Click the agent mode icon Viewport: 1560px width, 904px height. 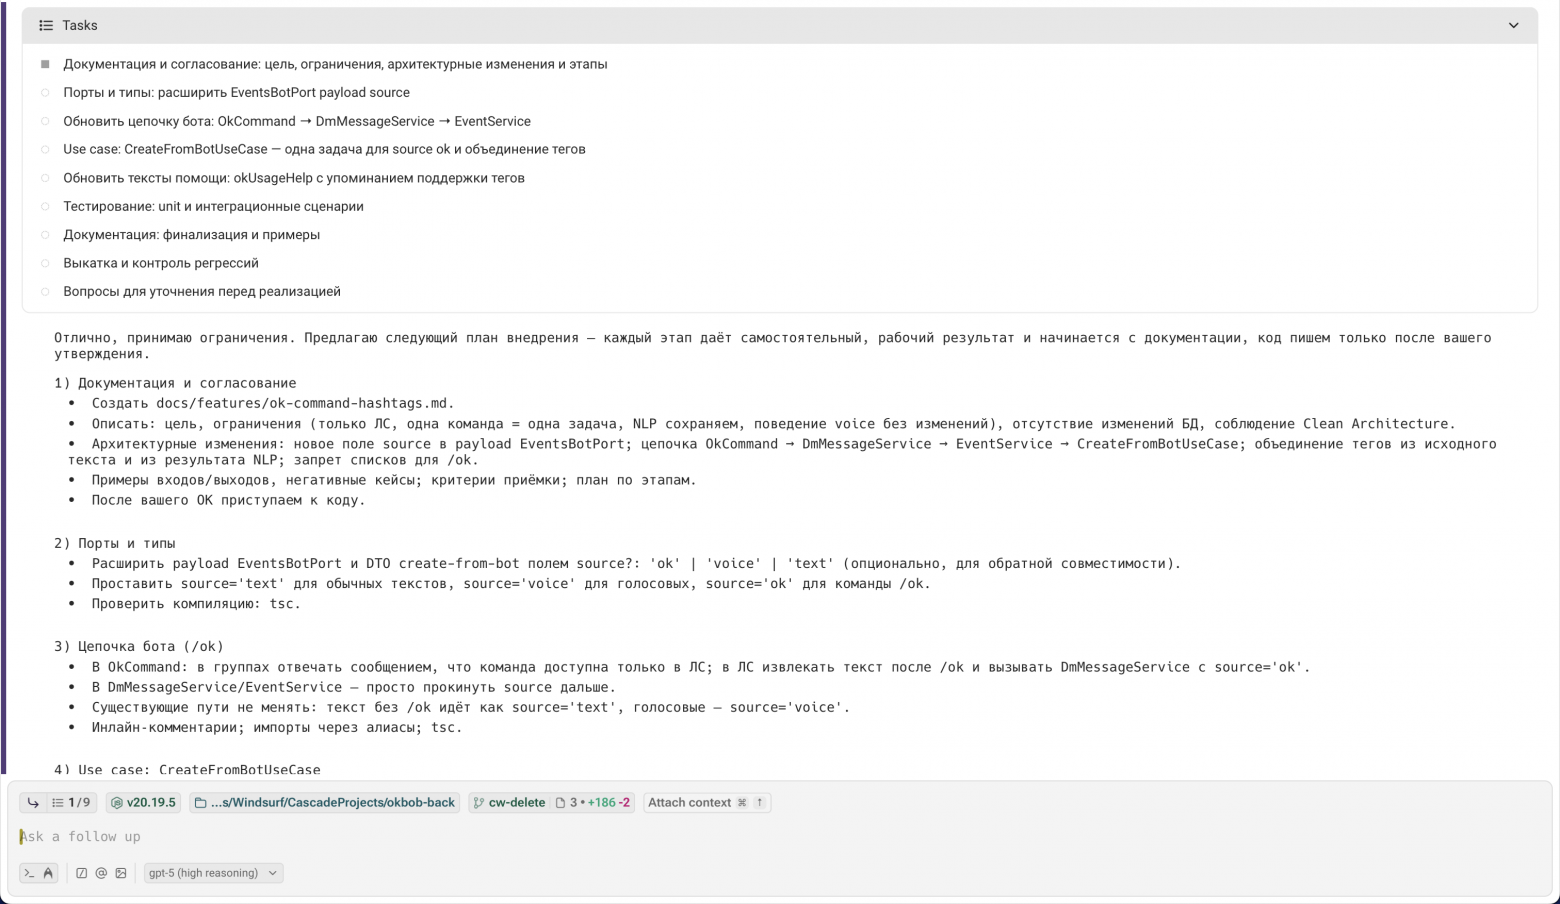(x=47, y=873)
